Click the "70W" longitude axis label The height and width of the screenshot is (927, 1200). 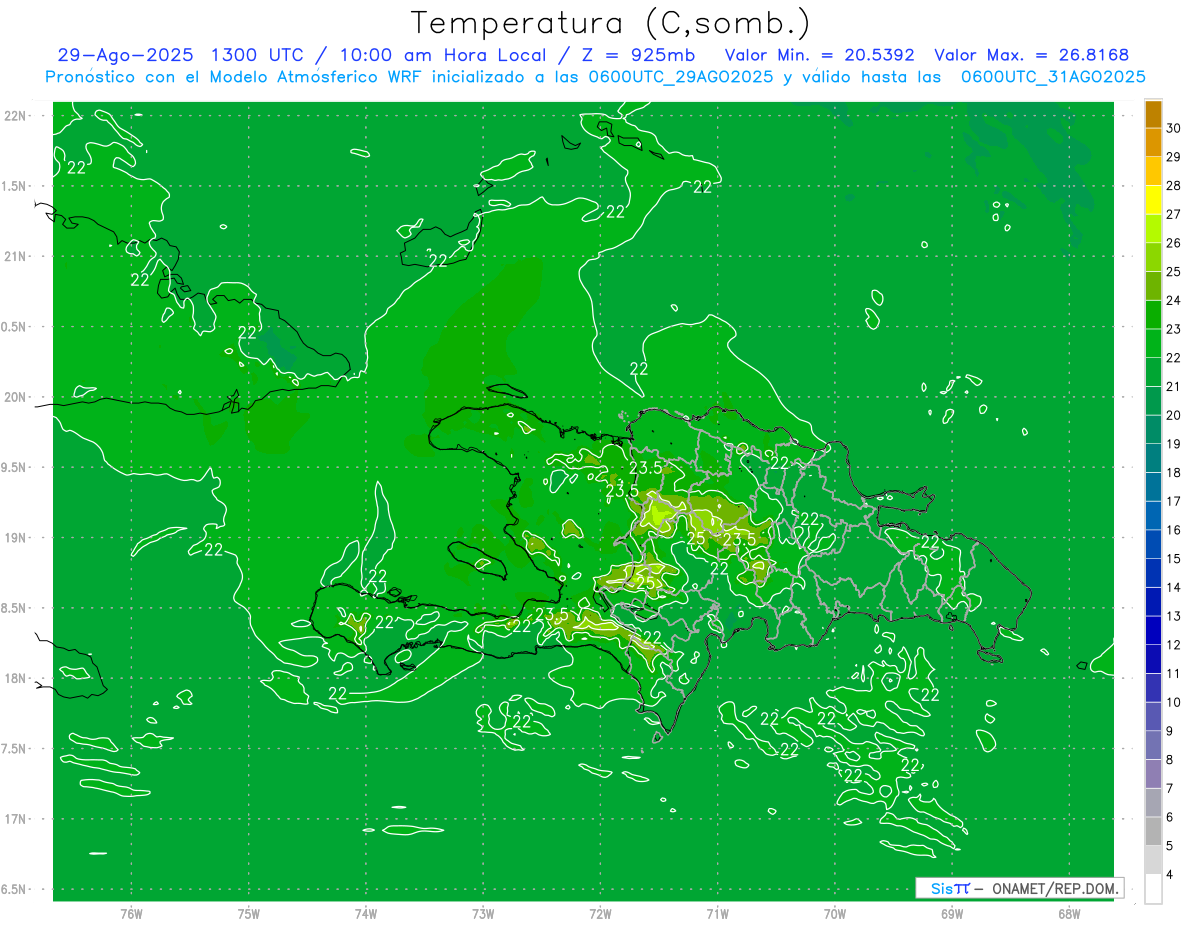pyautogui.click(x=834, y=913)
